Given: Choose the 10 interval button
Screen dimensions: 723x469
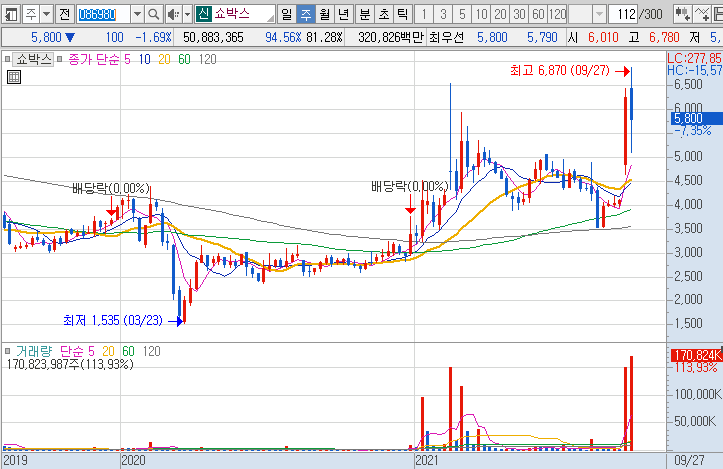Looking at the screenshot, I should click(481, 14).
